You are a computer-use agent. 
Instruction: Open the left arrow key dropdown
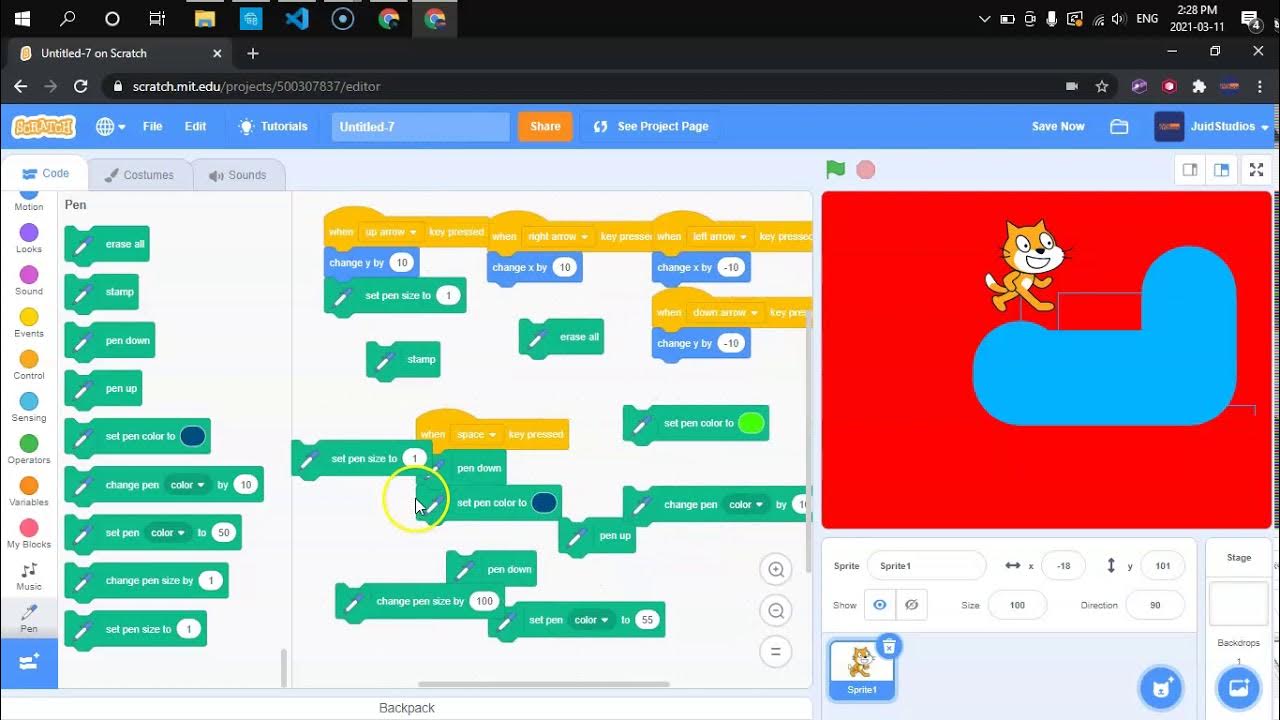[719, 237]
